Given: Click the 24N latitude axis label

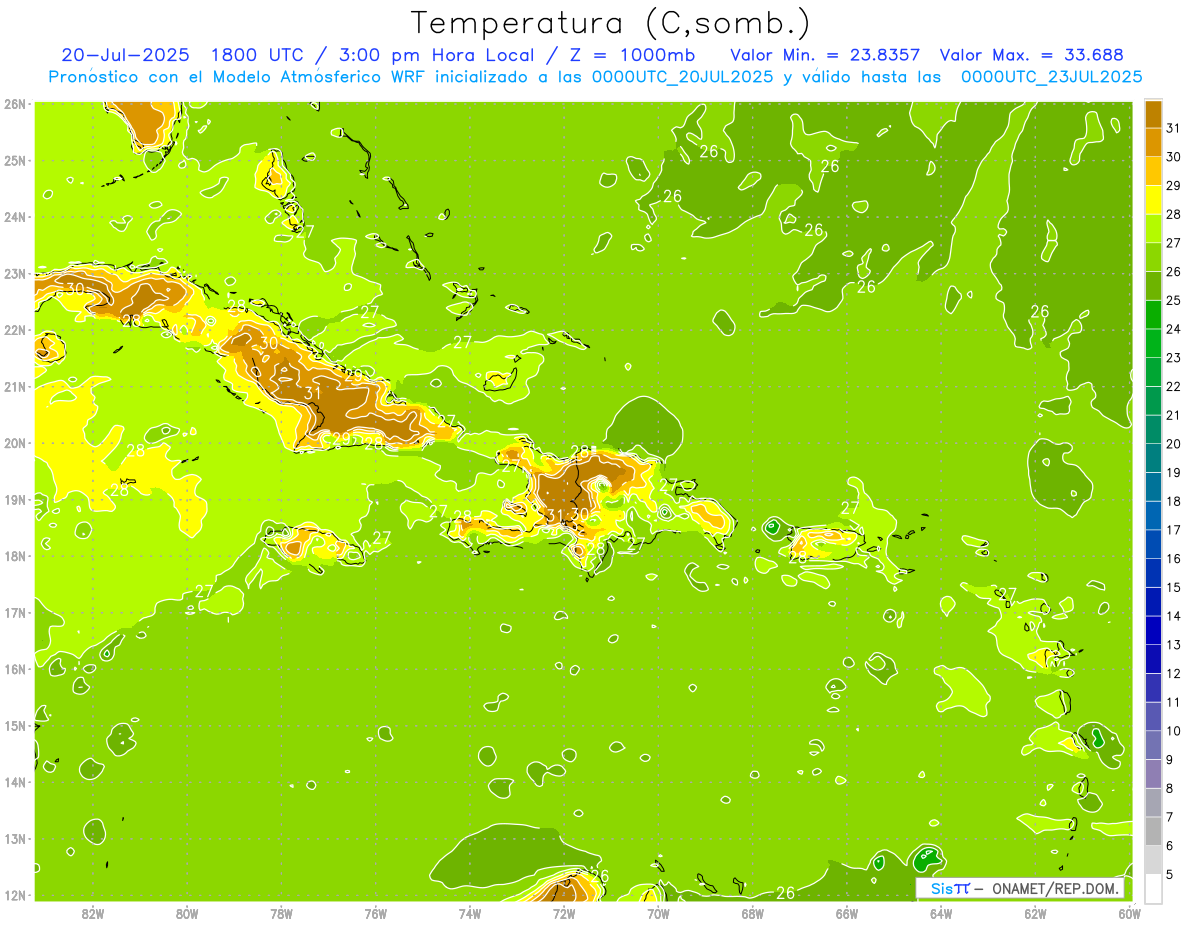Looking at the screenshot, I should (x=16, y=217).
